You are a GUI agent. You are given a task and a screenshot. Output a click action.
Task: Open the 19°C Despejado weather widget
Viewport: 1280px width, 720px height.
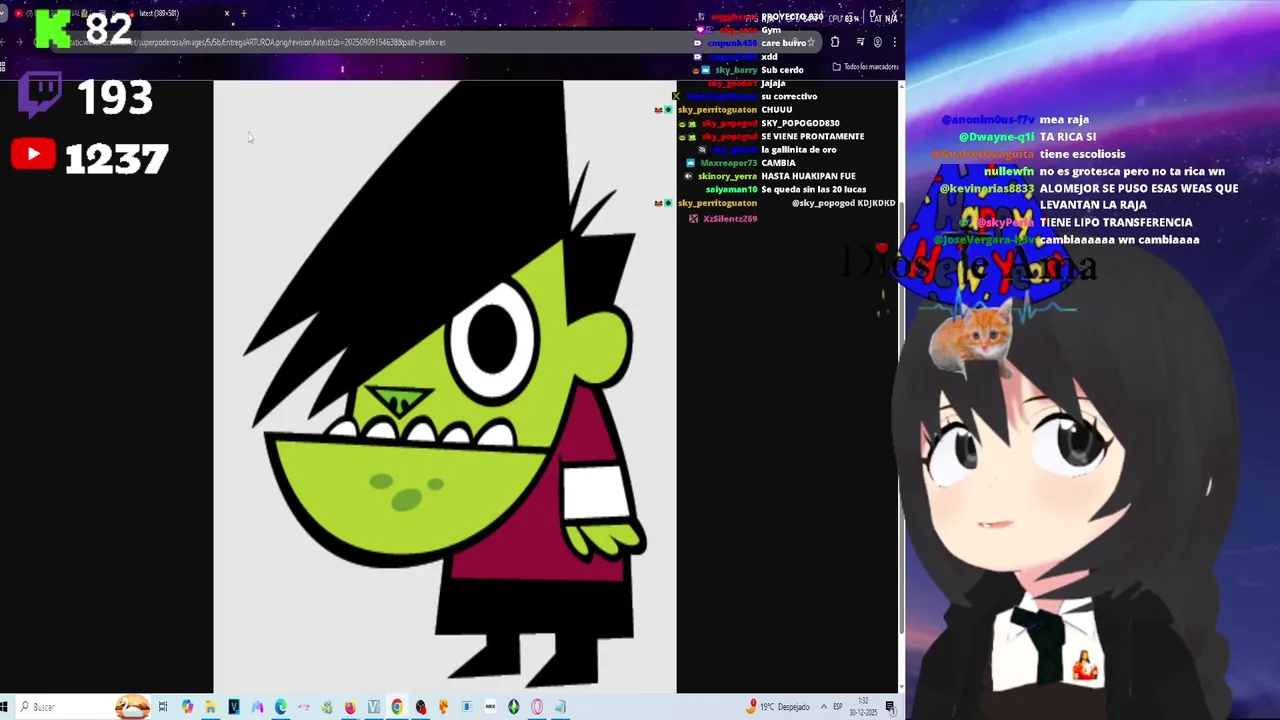point(779,707)
